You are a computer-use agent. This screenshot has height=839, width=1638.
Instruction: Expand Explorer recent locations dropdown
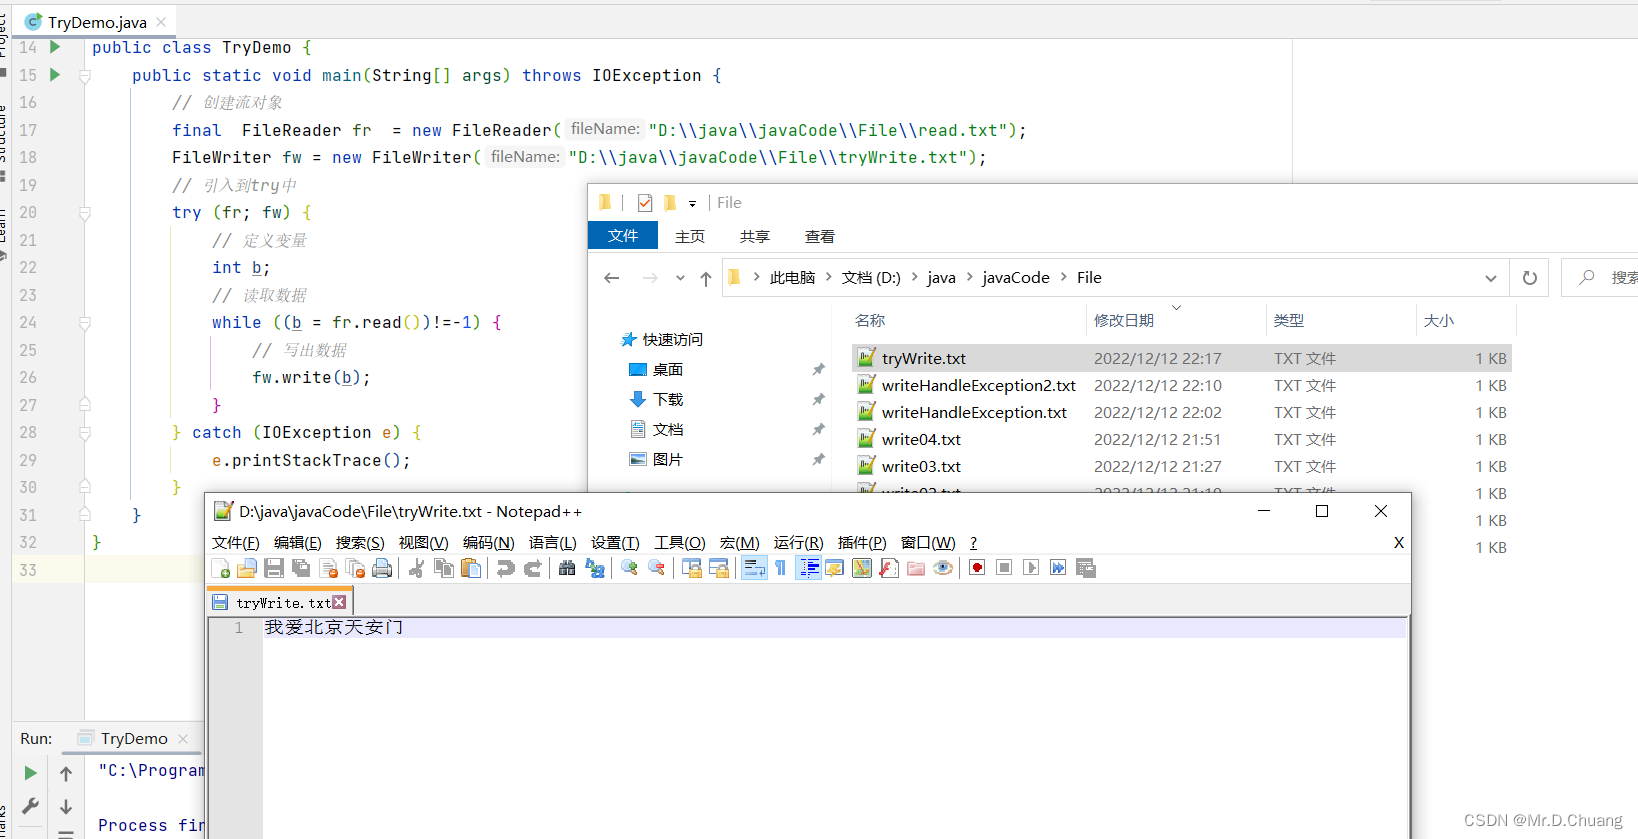click(x=680, y=278)
